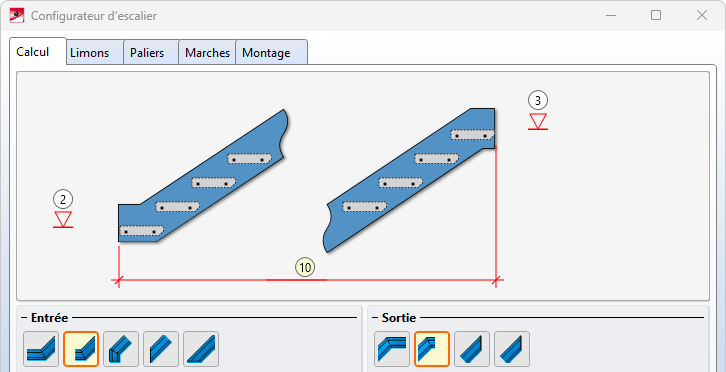The width and height of the screenshot is (726, 372).
Task: Click the Sortie section label
Action: pos(399,318)
